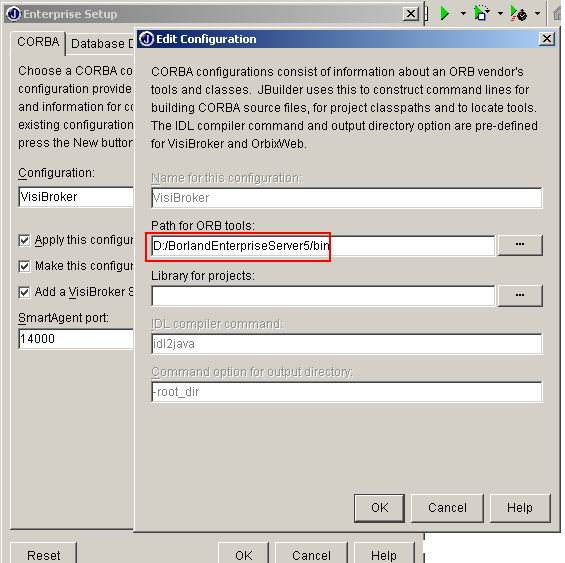565x563 pixels.
Task: Cancel the Edit Configuration dialog
Action: point(447,508)
